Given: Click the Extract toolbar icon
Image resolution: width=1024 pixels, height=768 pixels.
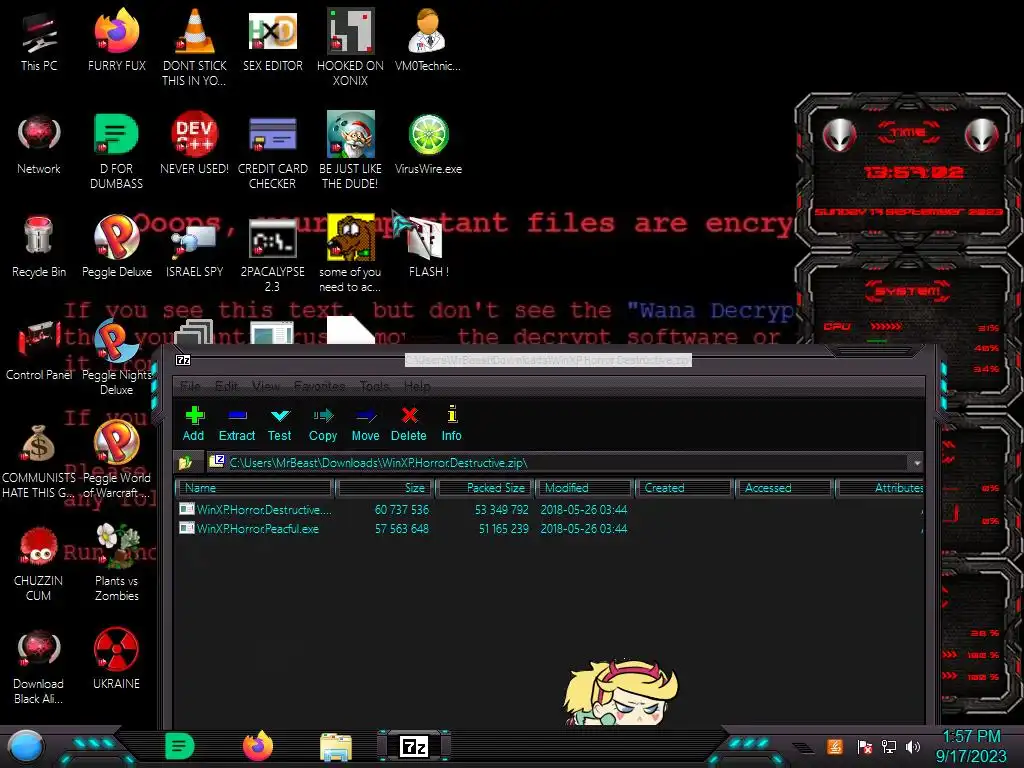Looking at the screenshot, I should coord(236,424).
